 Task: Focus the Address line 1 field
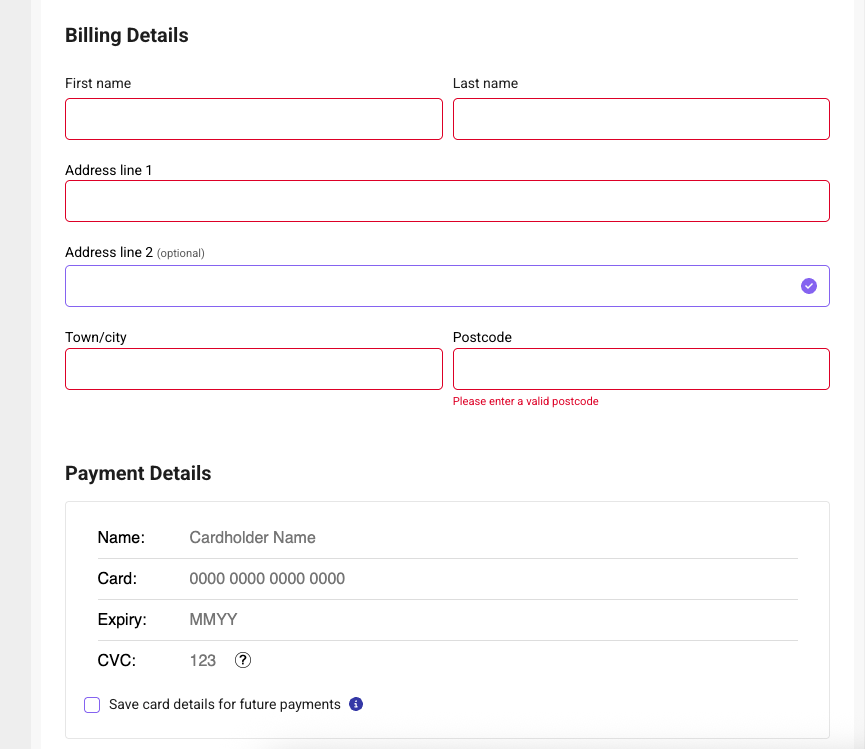pos(447,201)
